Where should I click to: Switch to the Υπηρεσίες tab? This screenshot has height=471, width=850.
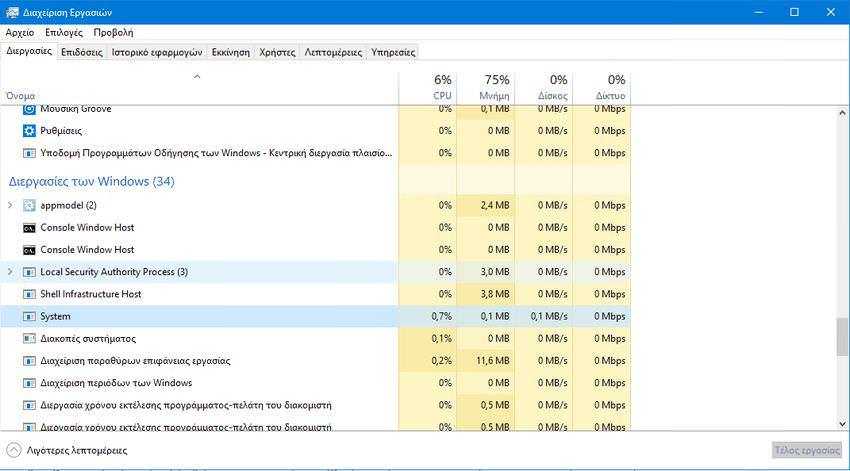pyautogui.click(x=393, y=52)
